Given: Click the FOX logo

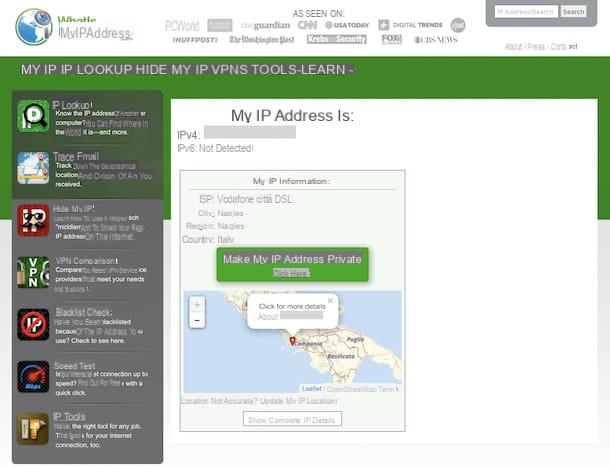Looking at the screenshot, I should click(391, 39).
